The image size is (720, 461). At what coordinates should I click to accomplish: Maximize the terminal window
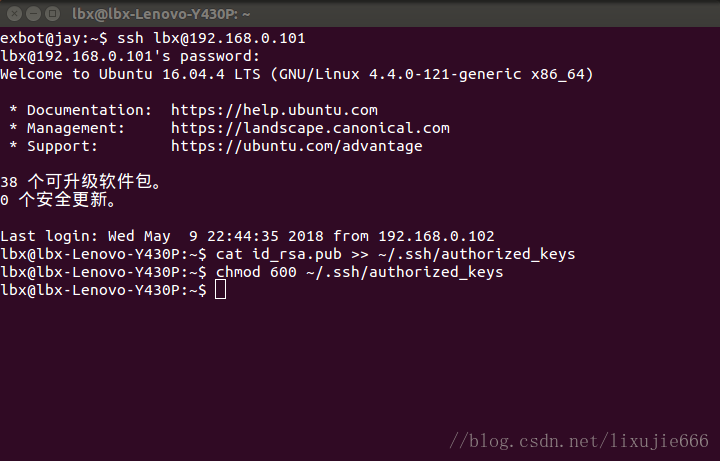(x=53, y=14)
